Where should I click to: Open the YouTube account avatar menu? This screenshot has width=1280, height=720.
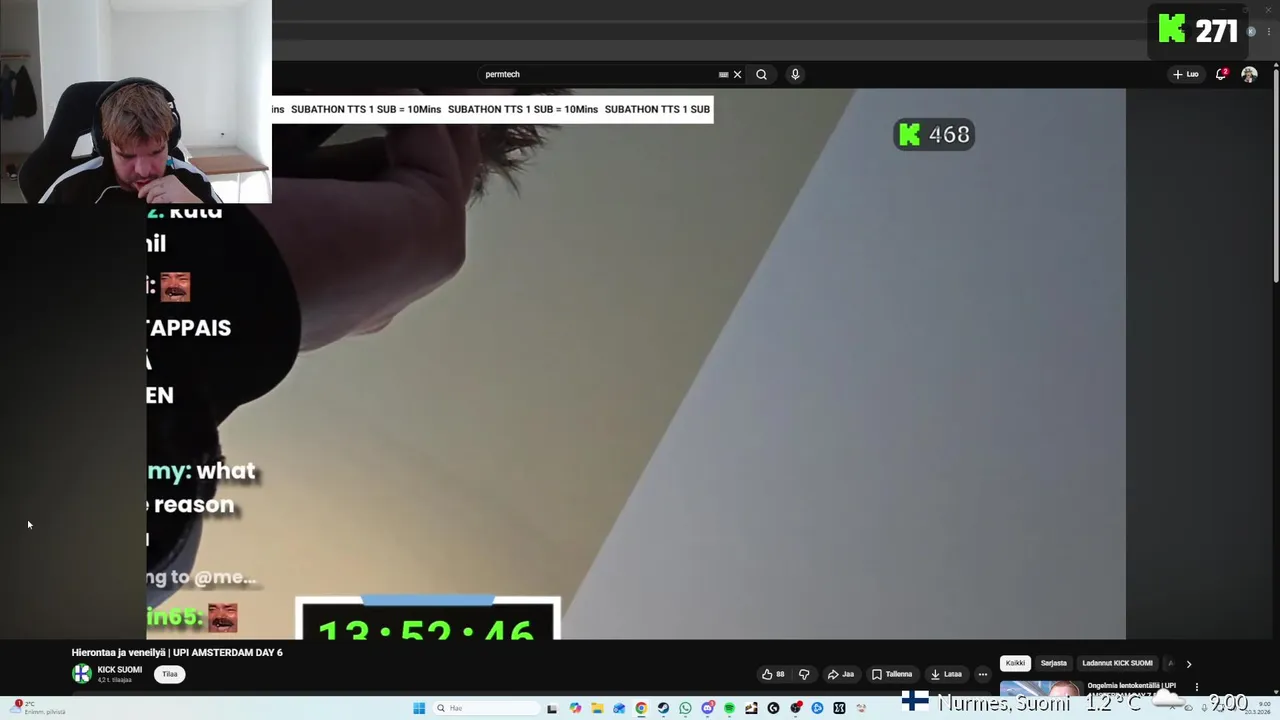pyautogui.click(x=1249, y=74)
